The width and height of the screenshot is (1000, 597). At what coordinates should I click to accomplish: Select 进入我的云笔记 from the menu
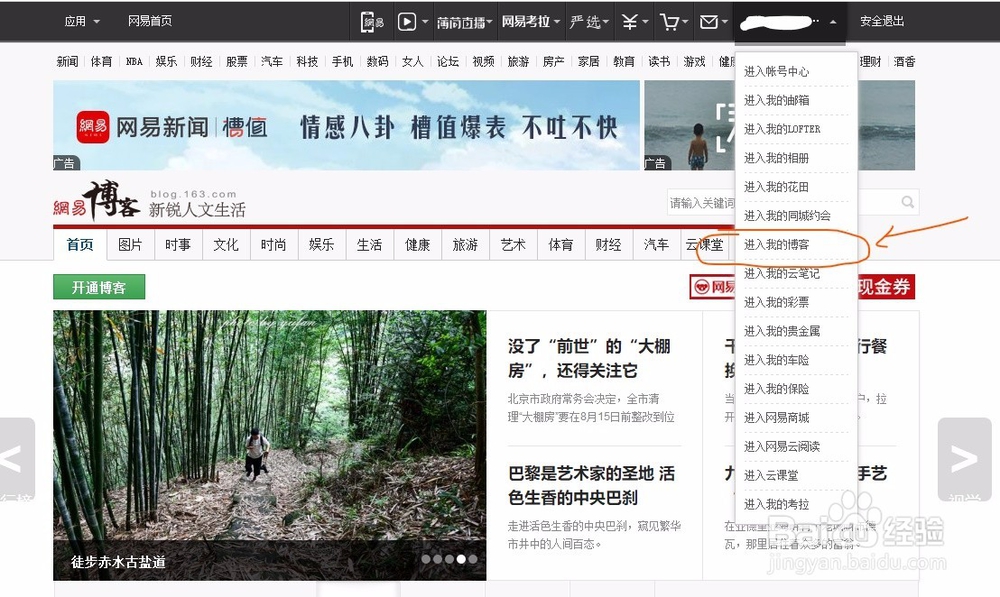point(782,273)
